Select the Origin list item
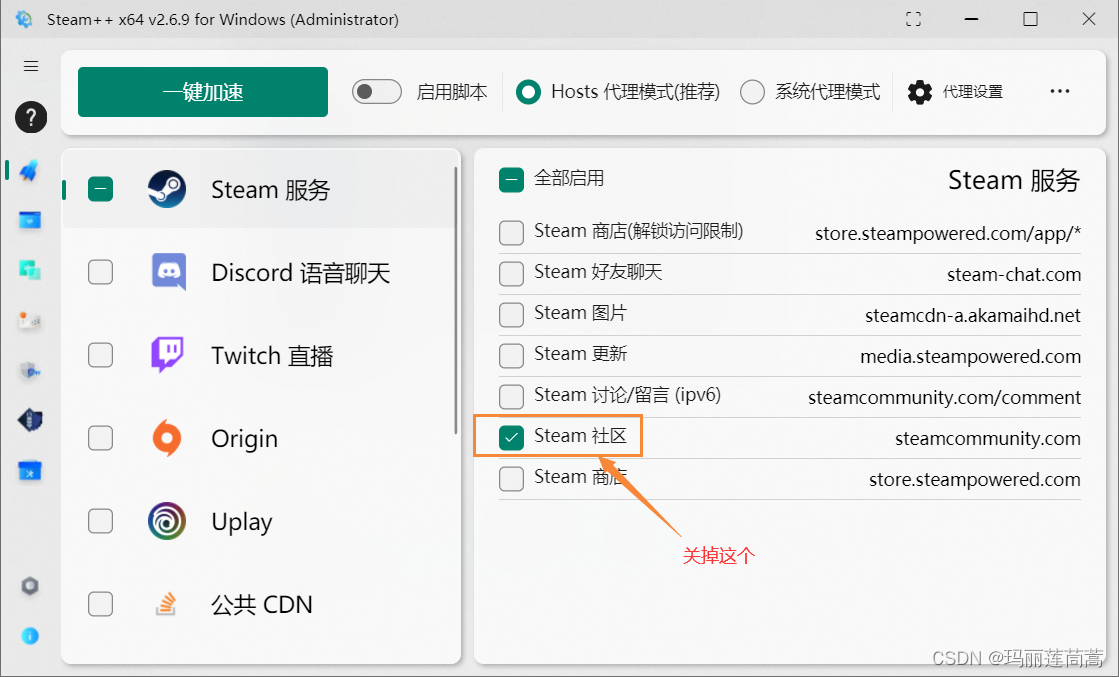The width and height of the screenshot is (1119, 677). [258, 438]
